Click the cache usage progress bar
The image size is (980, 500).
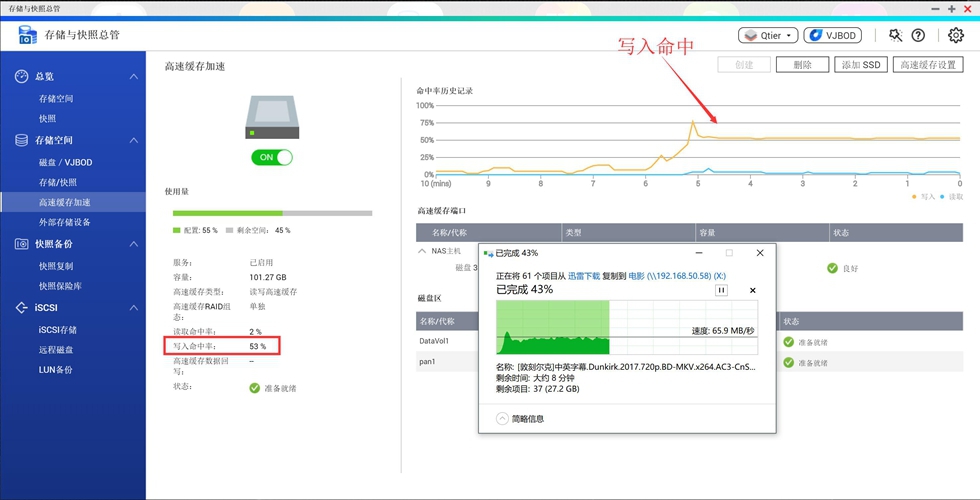tap(272, 213)
